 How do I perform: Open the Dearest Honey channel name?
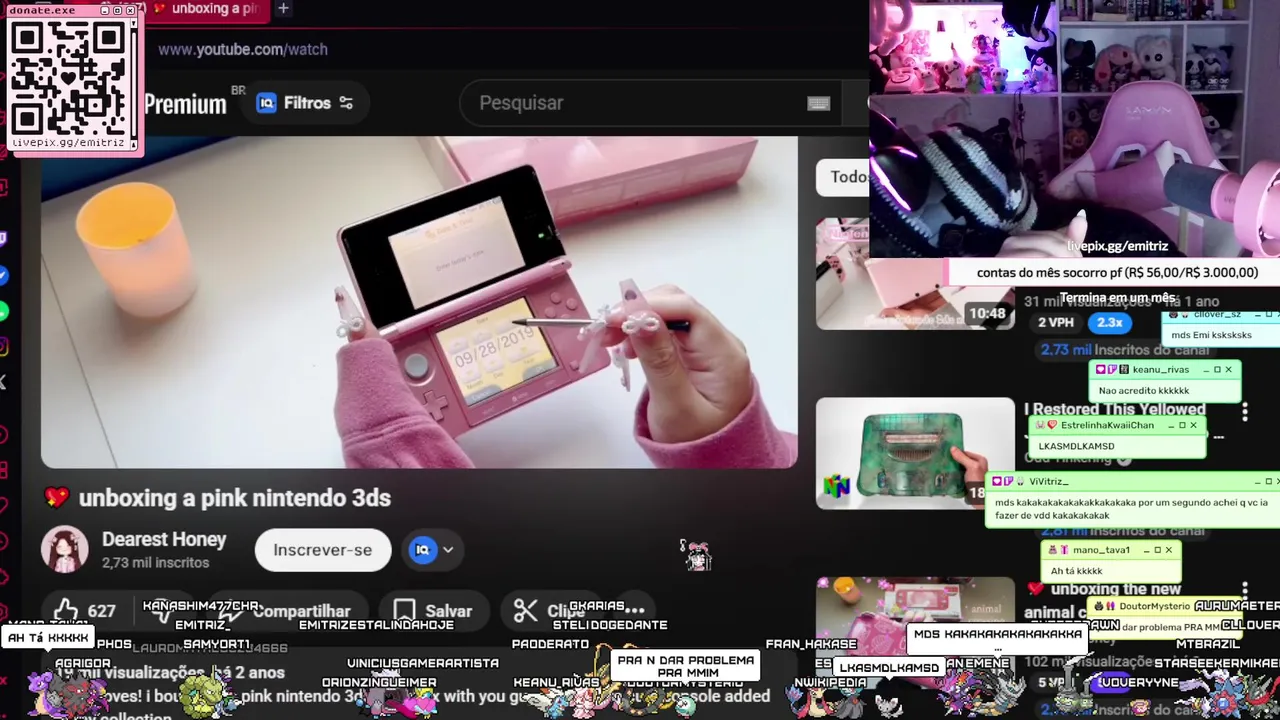(164, 539)
